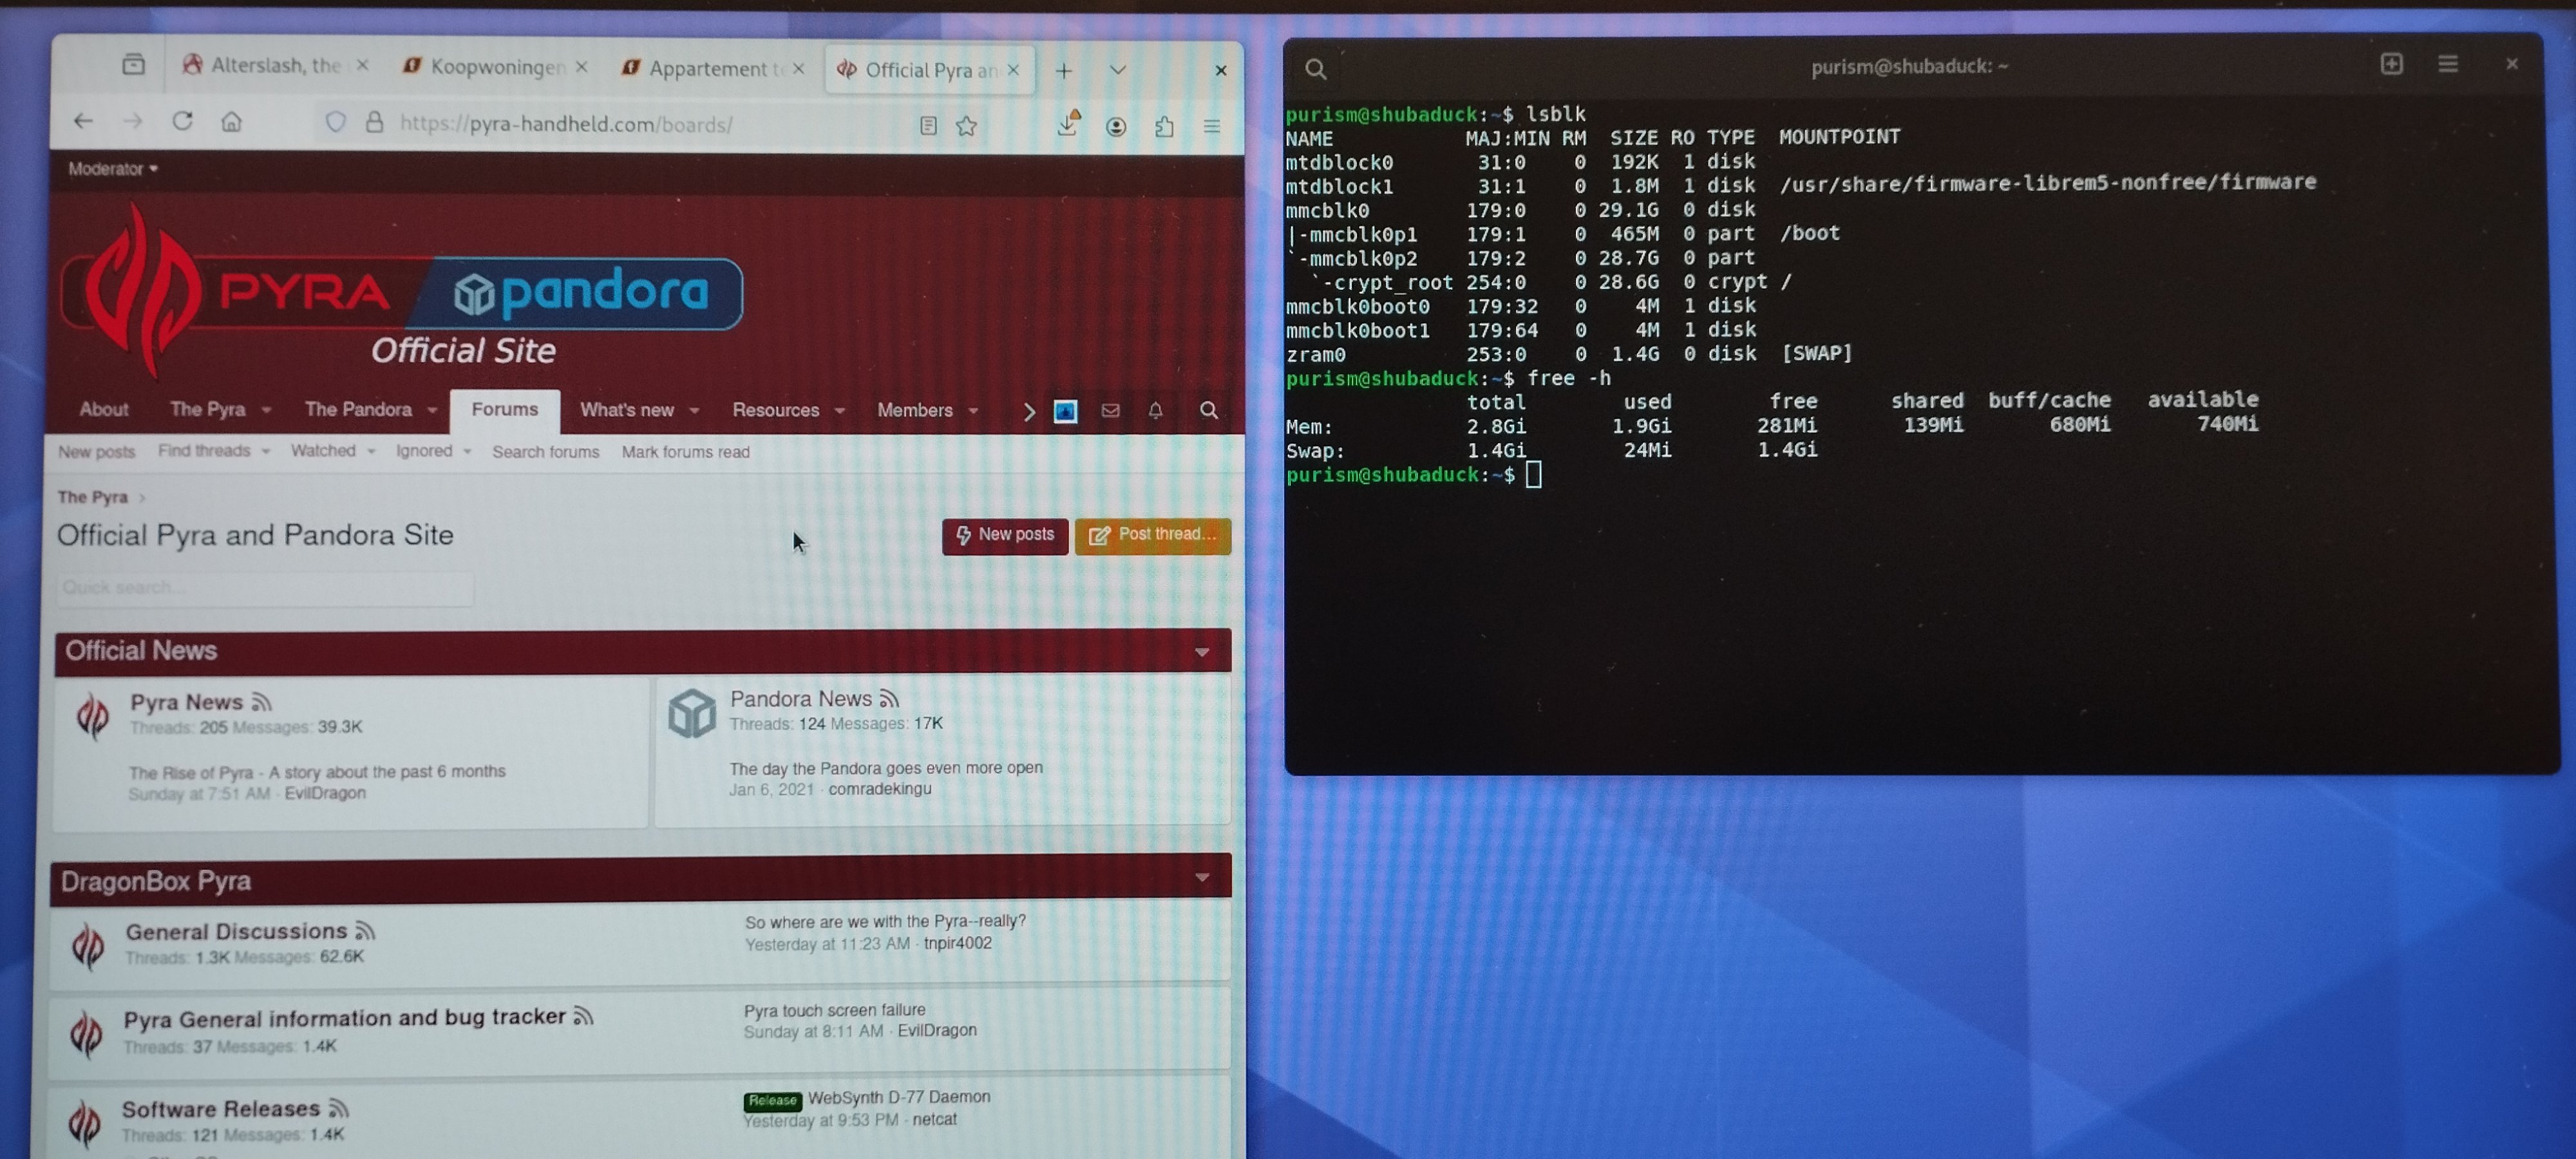
Task: Open the Firefox downloads icon
Action: [1067, 125]
